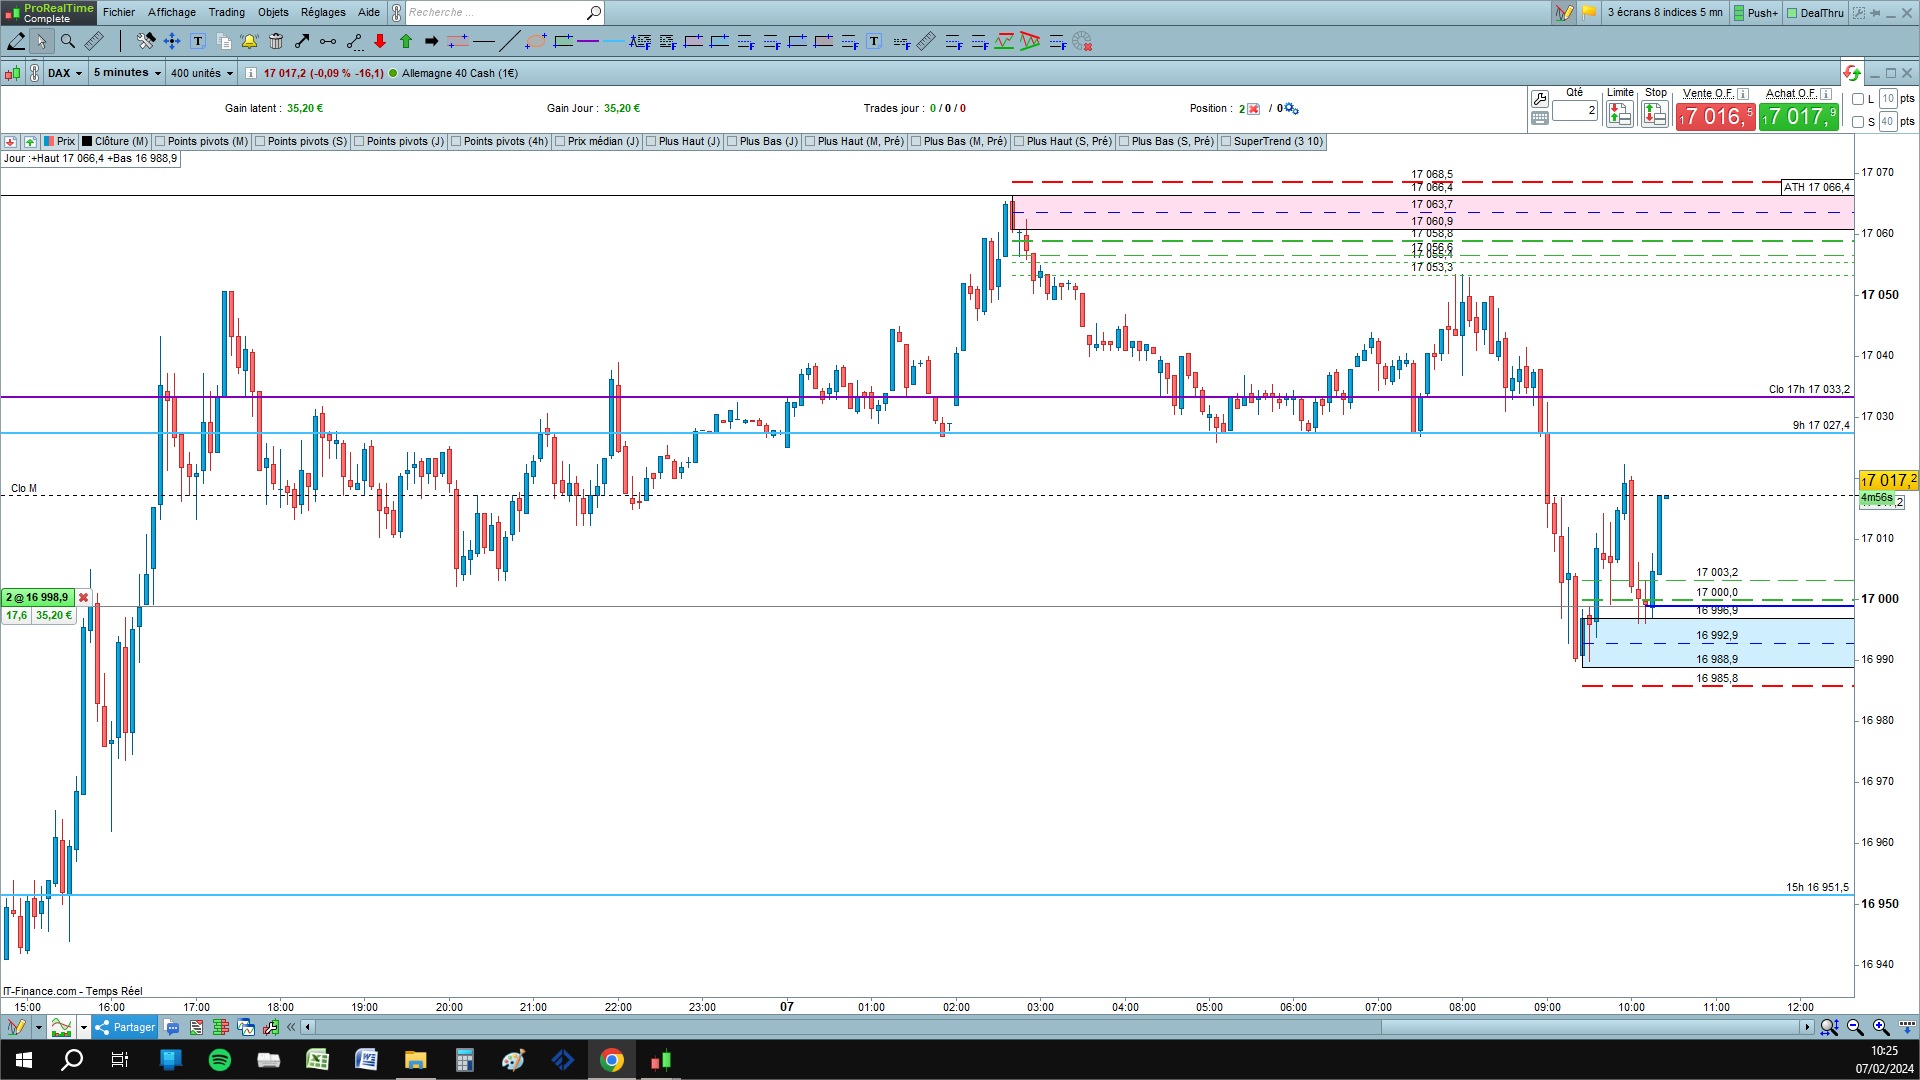Open the DAX instrument dropdown
This screenshot has width=1920, height=1080.
[x=66, y=73]
